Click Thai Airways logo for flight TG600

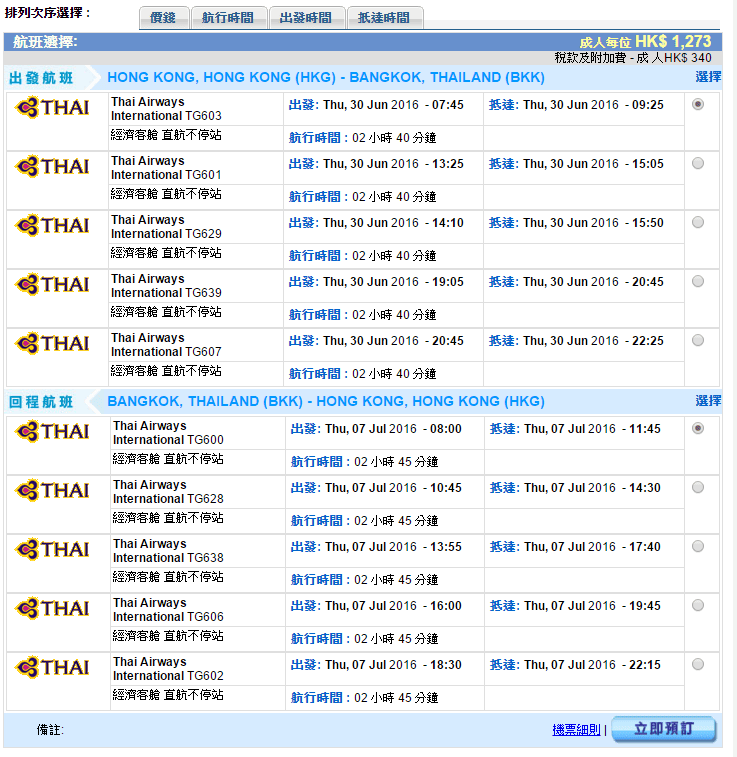tap(53, 432)
